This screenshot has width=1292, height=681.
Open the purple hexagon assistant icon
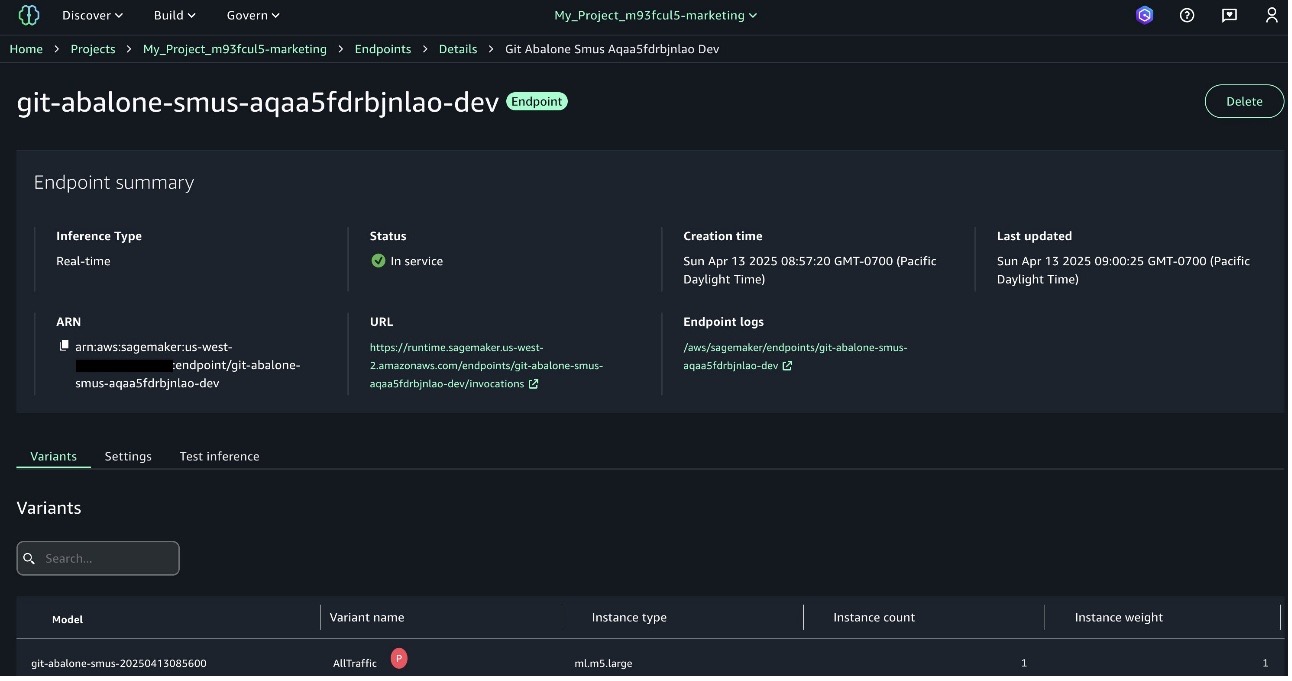coord(1145,15)
